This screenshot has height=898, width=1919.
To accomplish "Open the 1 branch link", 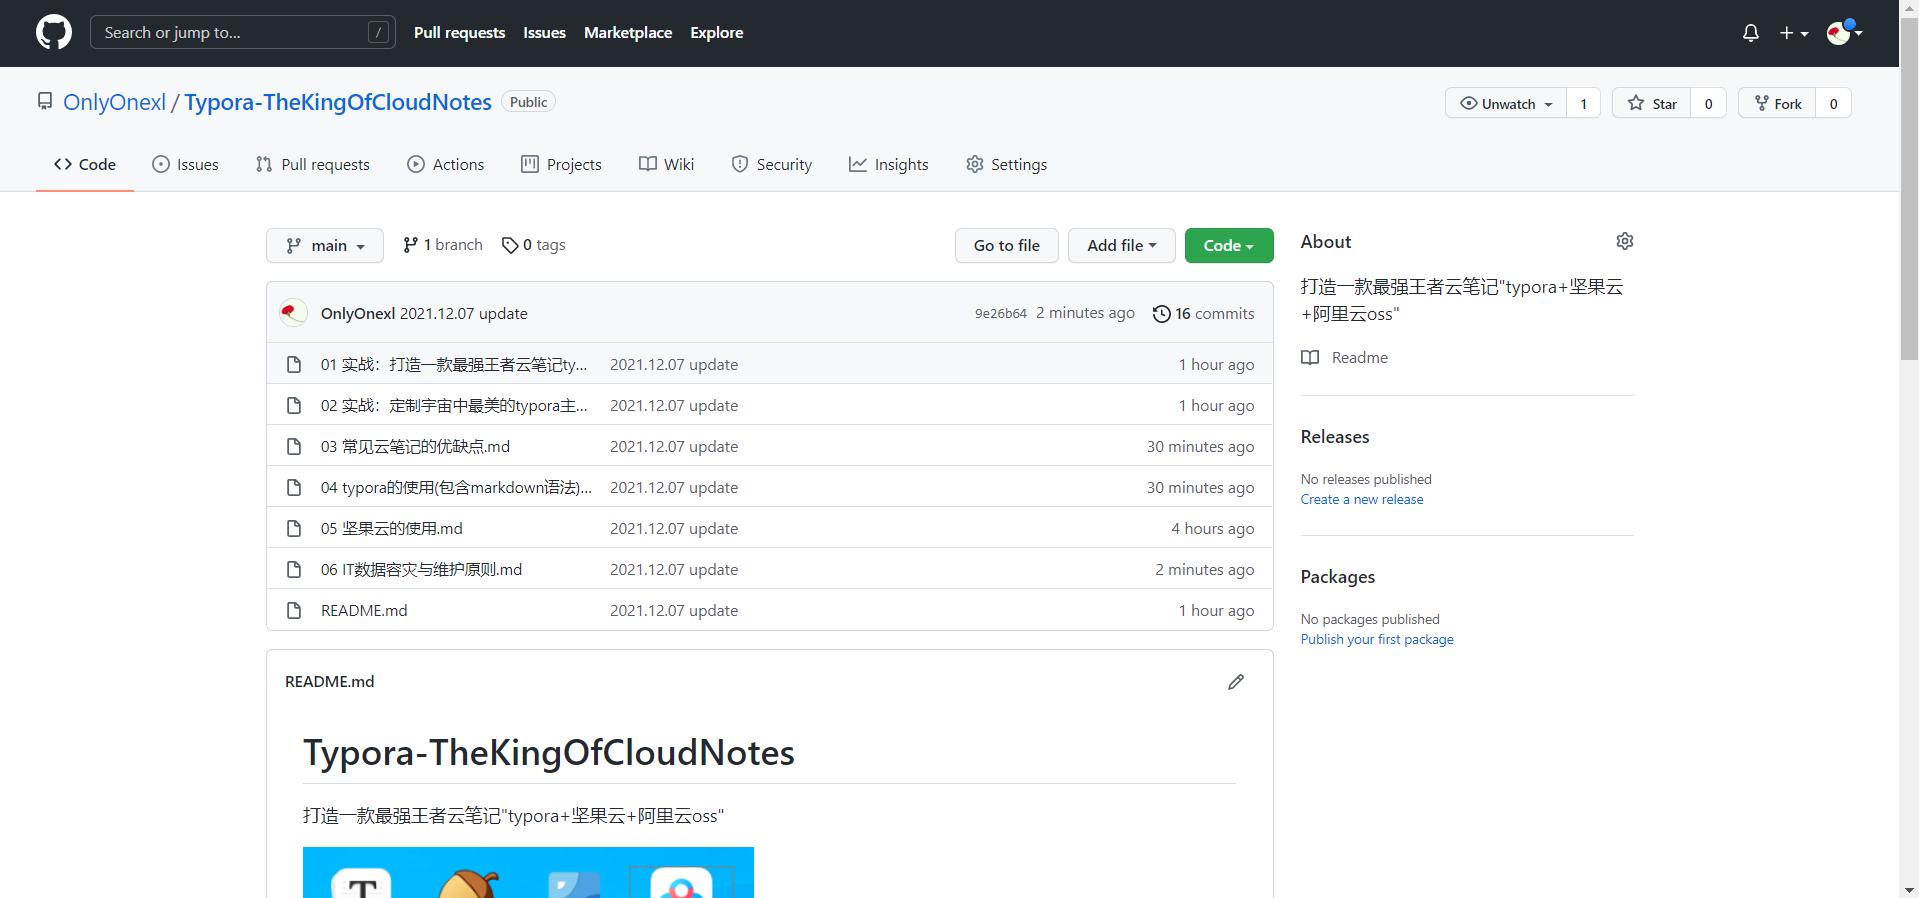I will [x=443, y=245].
